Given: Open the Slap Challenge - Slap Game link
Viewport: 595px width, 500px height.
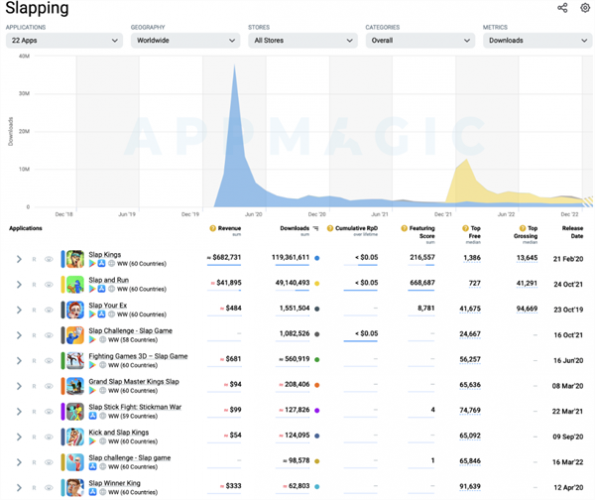Looking at the screenshot, I should (x=131, y=330).
